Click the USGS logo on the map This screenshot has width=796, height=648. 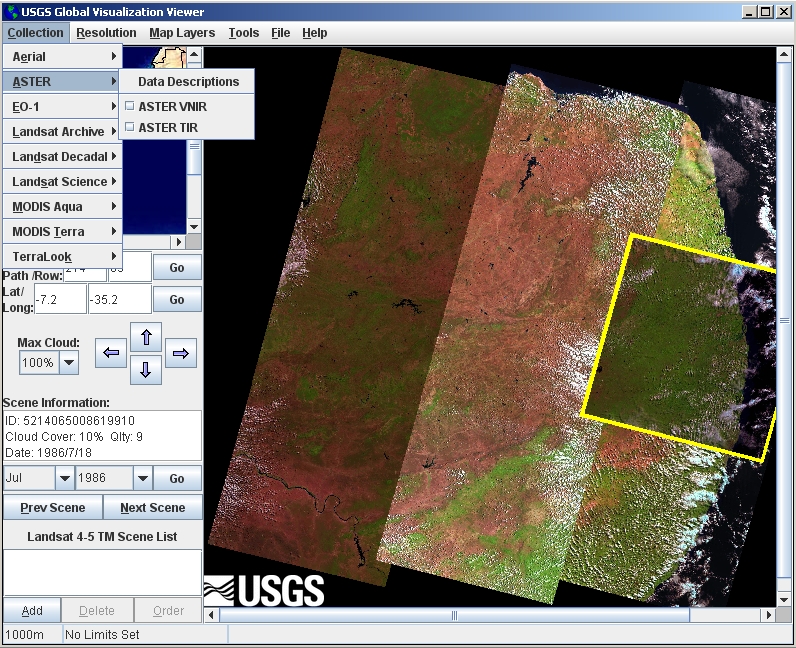[264, 591]
